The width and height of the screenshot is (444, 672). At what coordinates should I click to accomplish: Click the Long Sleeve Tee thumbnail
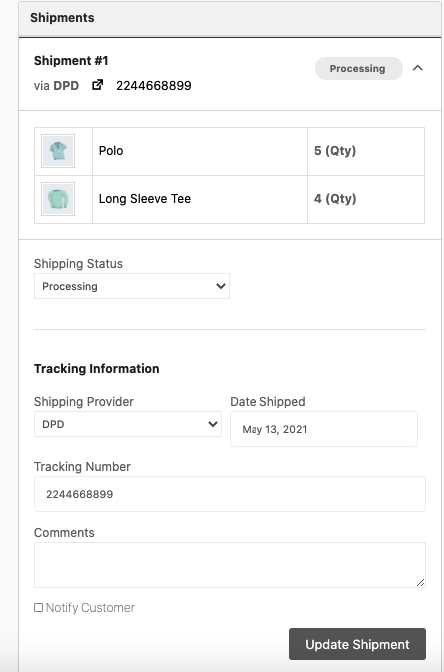click(58, 199)
